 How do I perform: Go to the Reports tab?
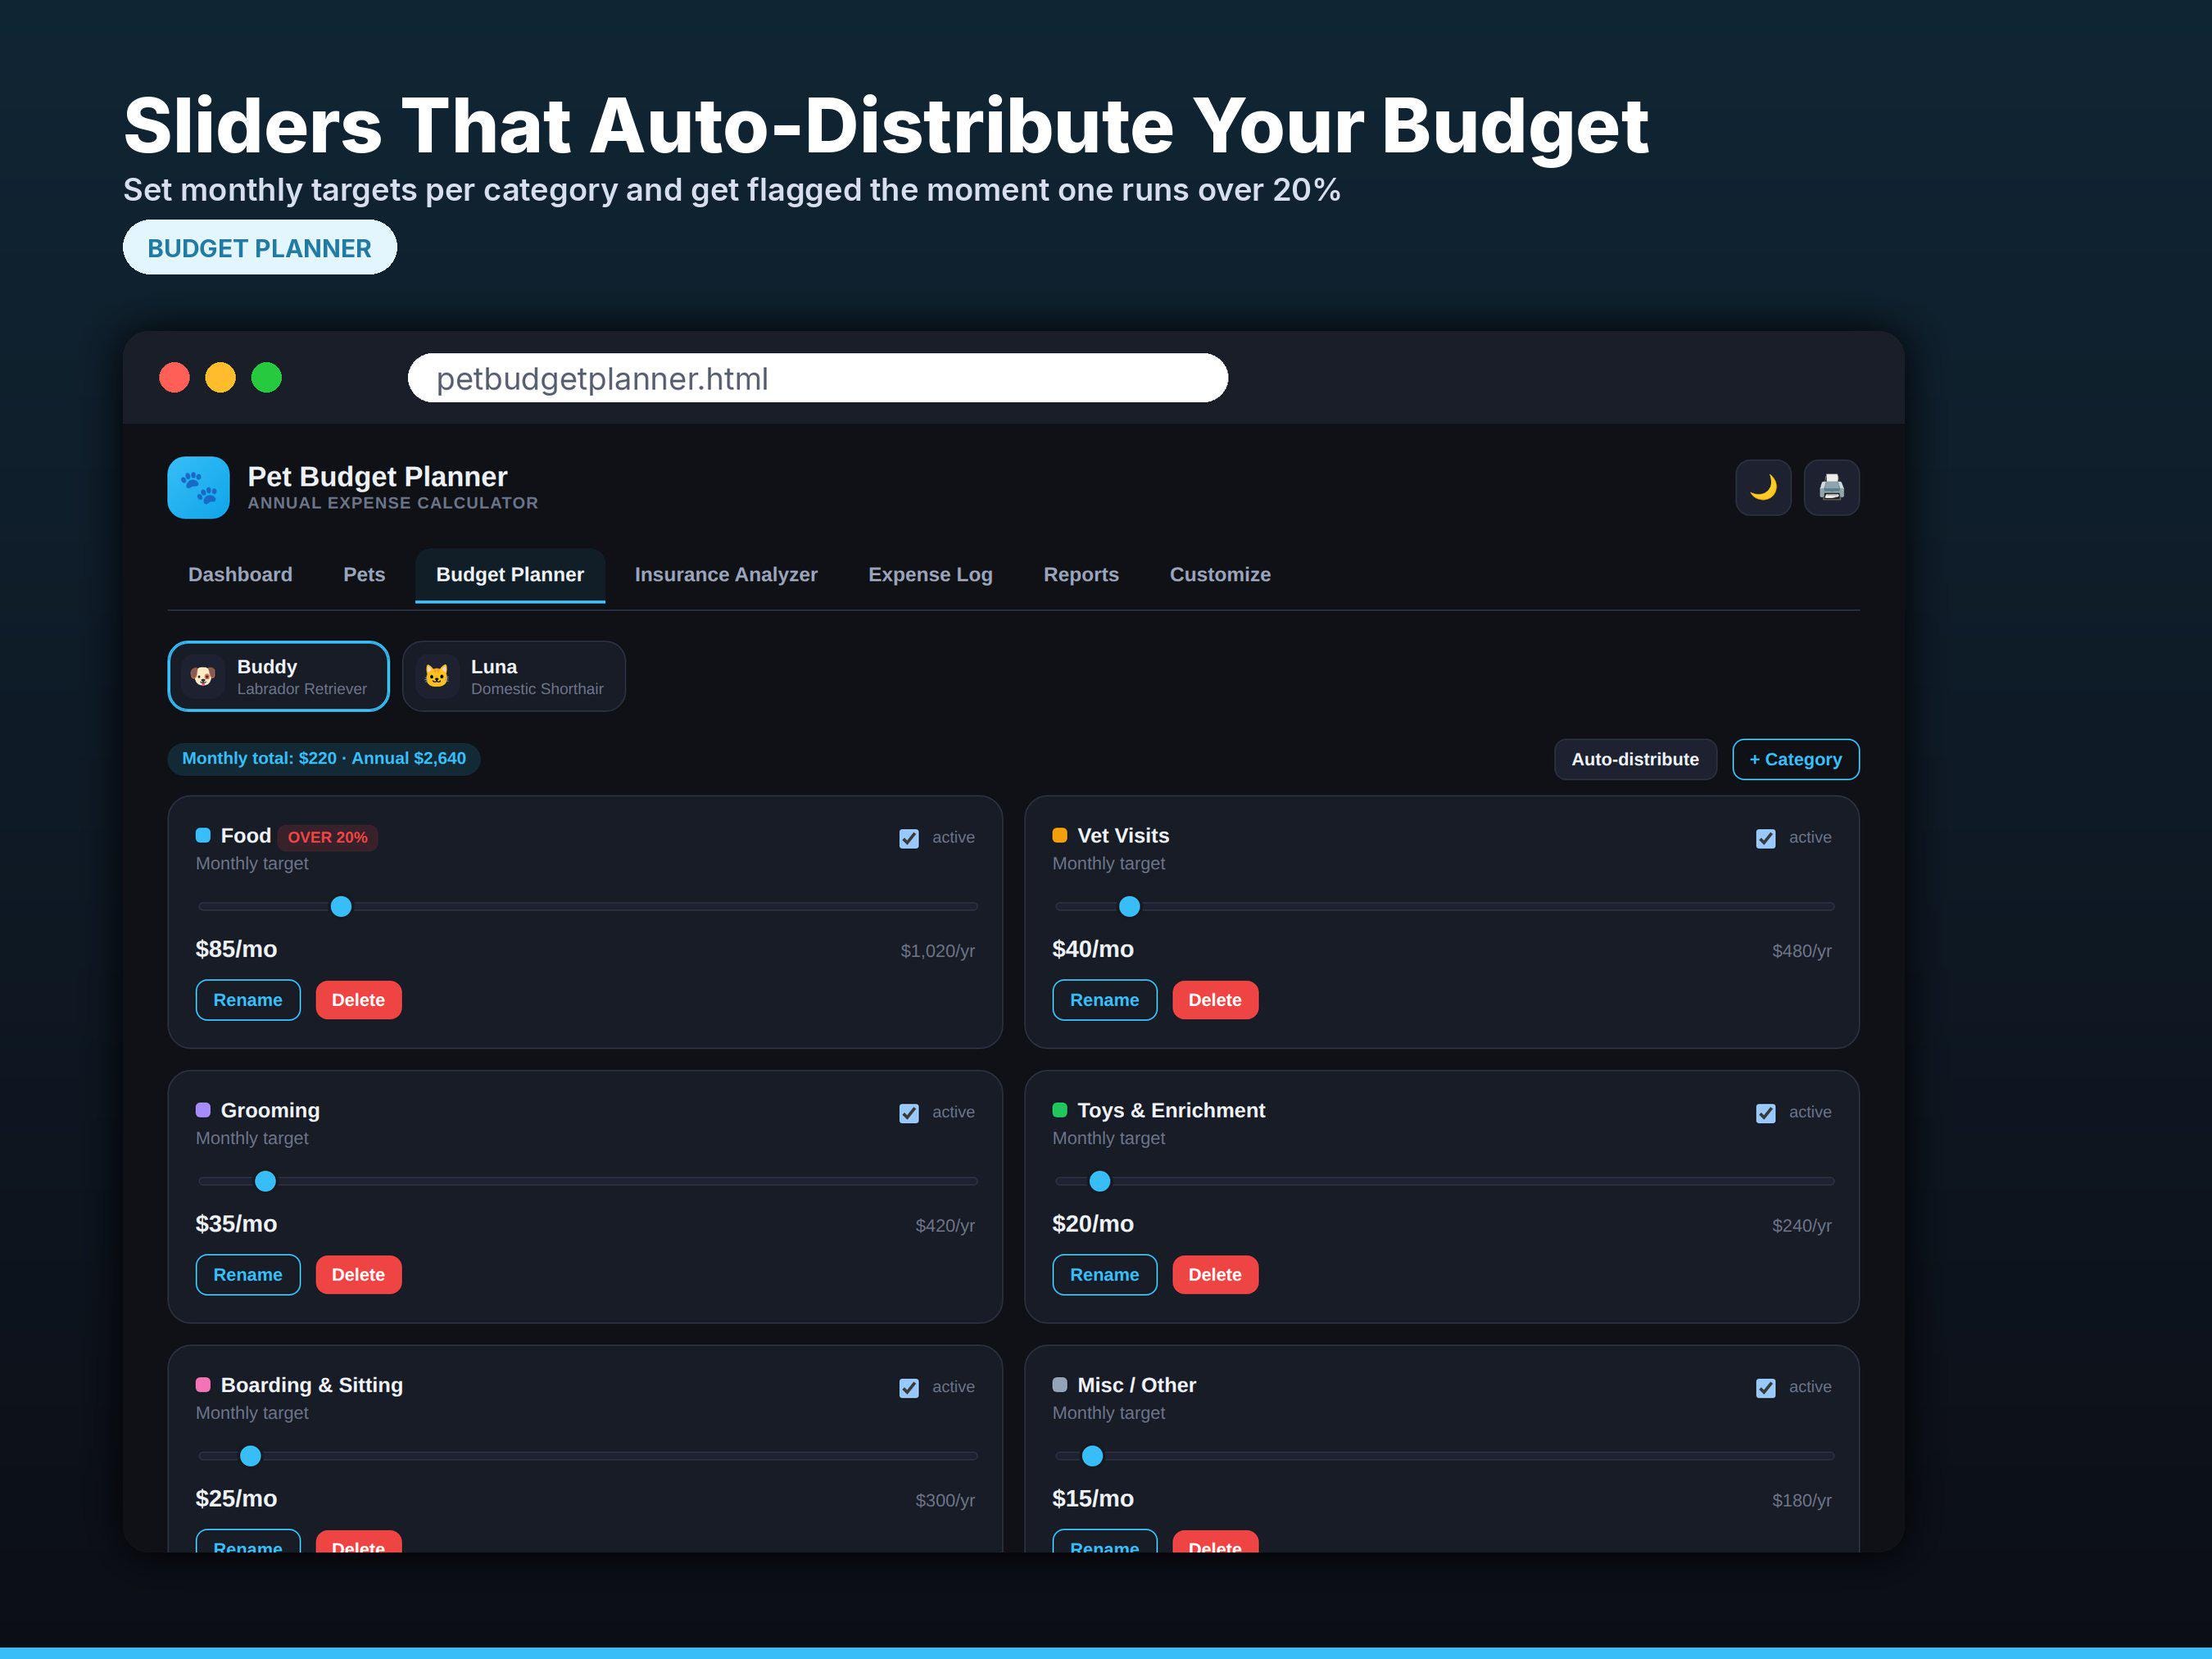1081,575
